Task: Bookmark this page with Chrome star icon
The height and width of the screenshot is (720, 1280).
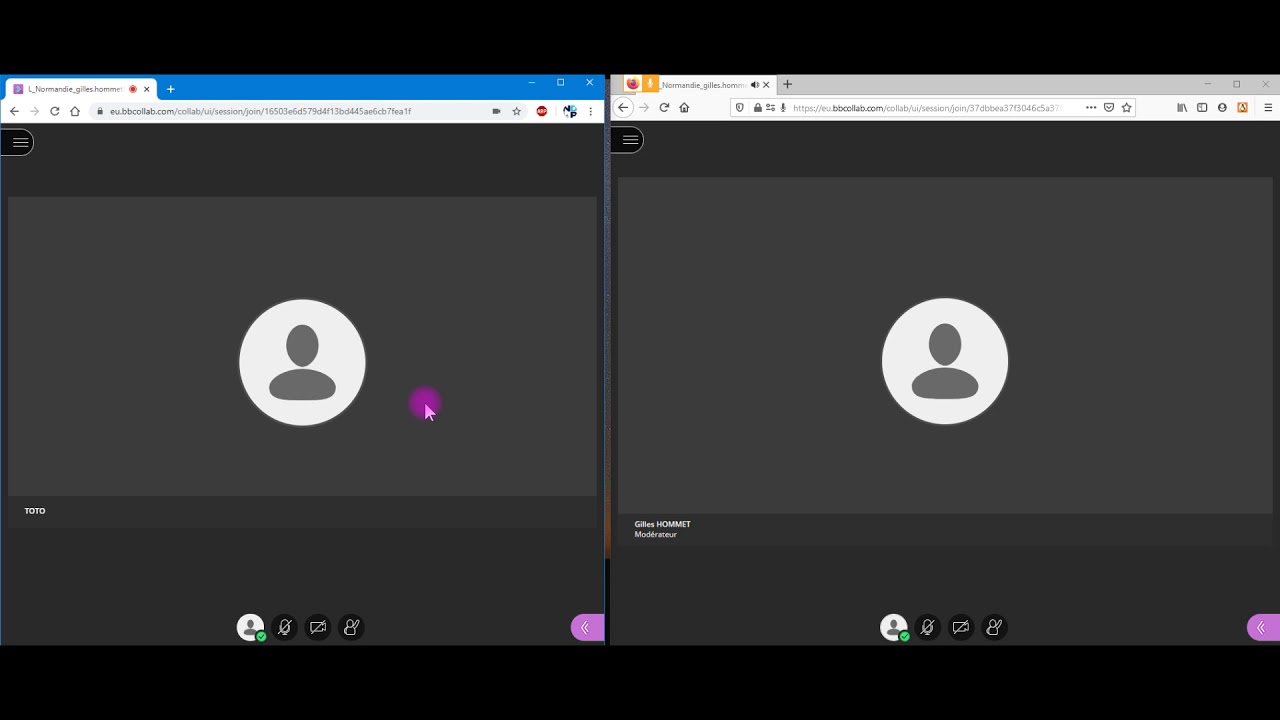Action: tap(517, 112)
